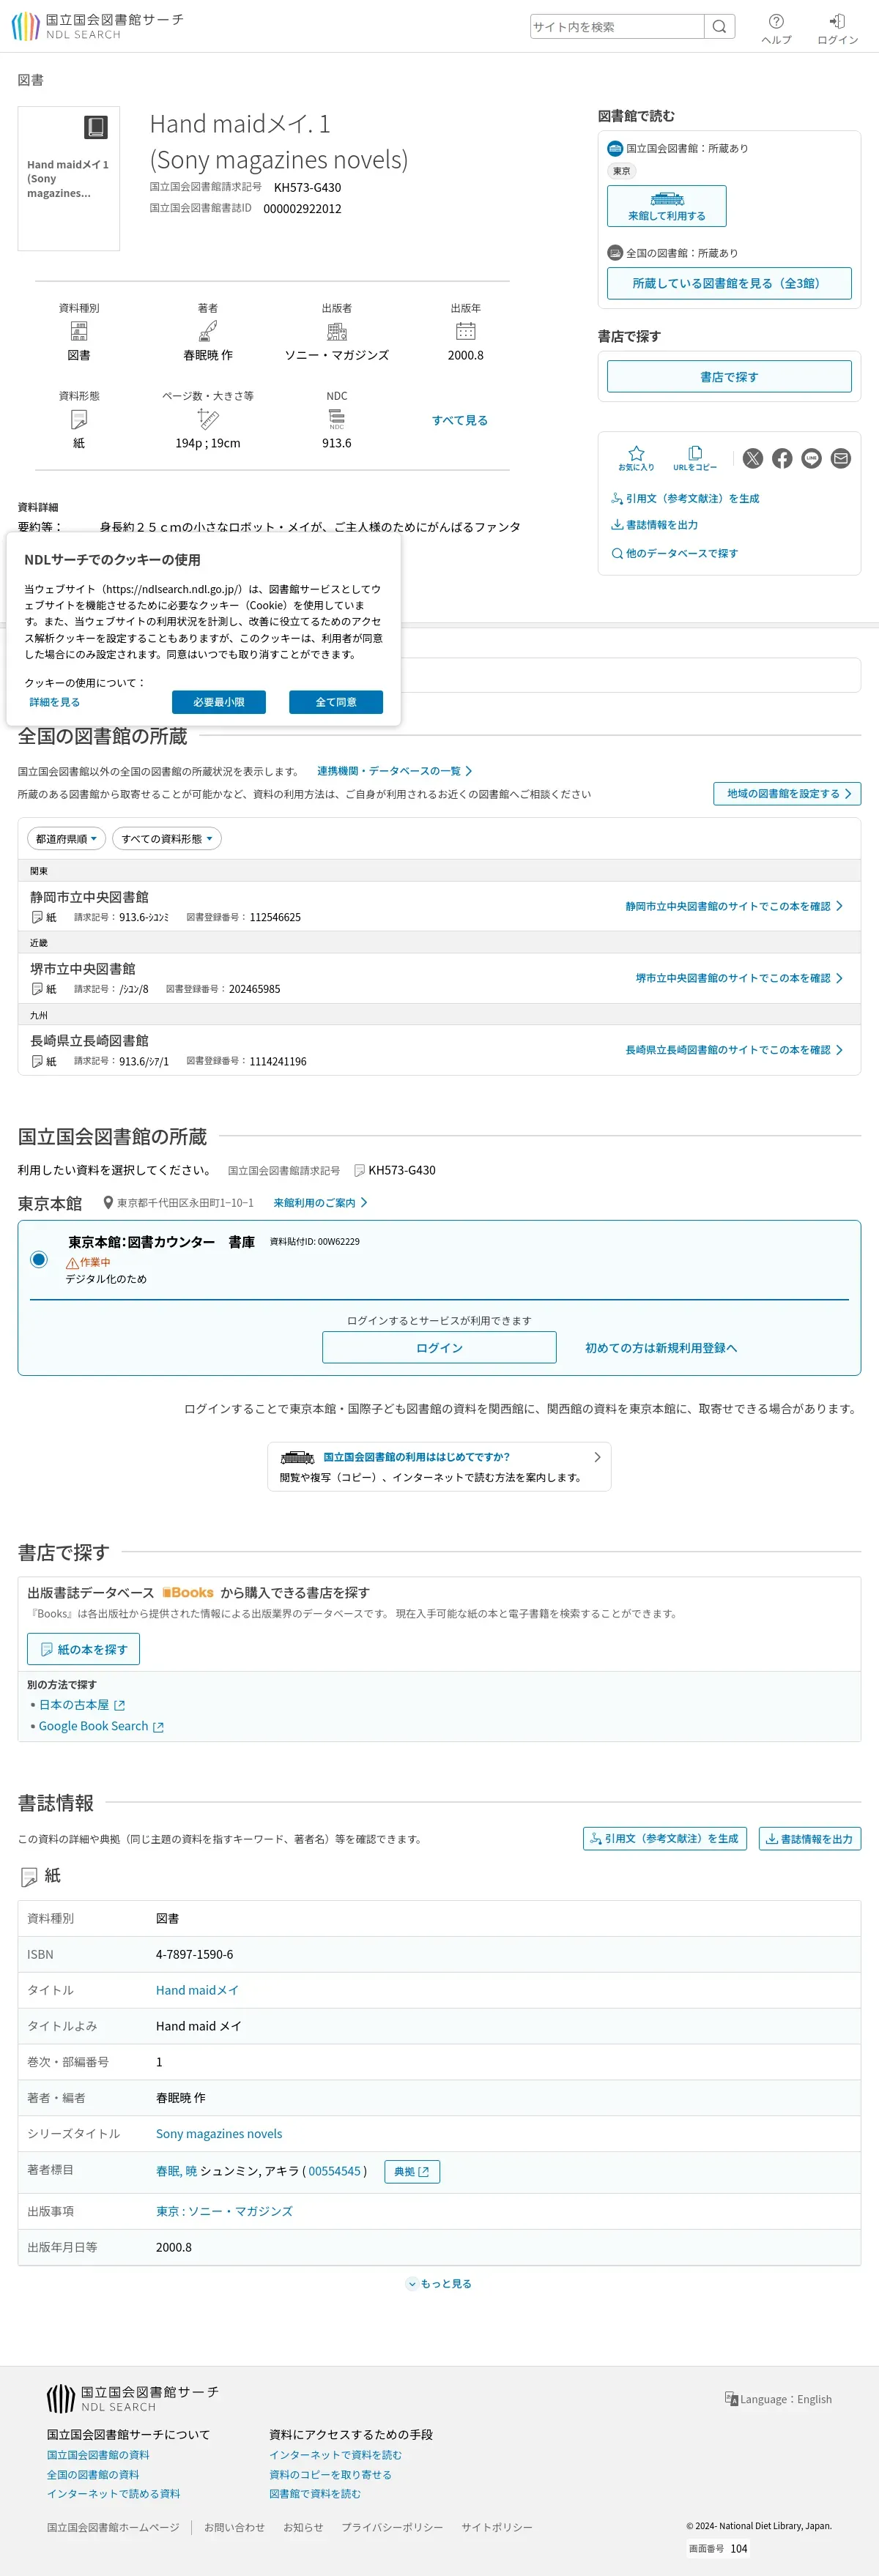The height and width of the screenshot is (2576, 879).
Task: Open 堺市立中央図書館のサイトでこの本を確認 link
Action: 739,978
